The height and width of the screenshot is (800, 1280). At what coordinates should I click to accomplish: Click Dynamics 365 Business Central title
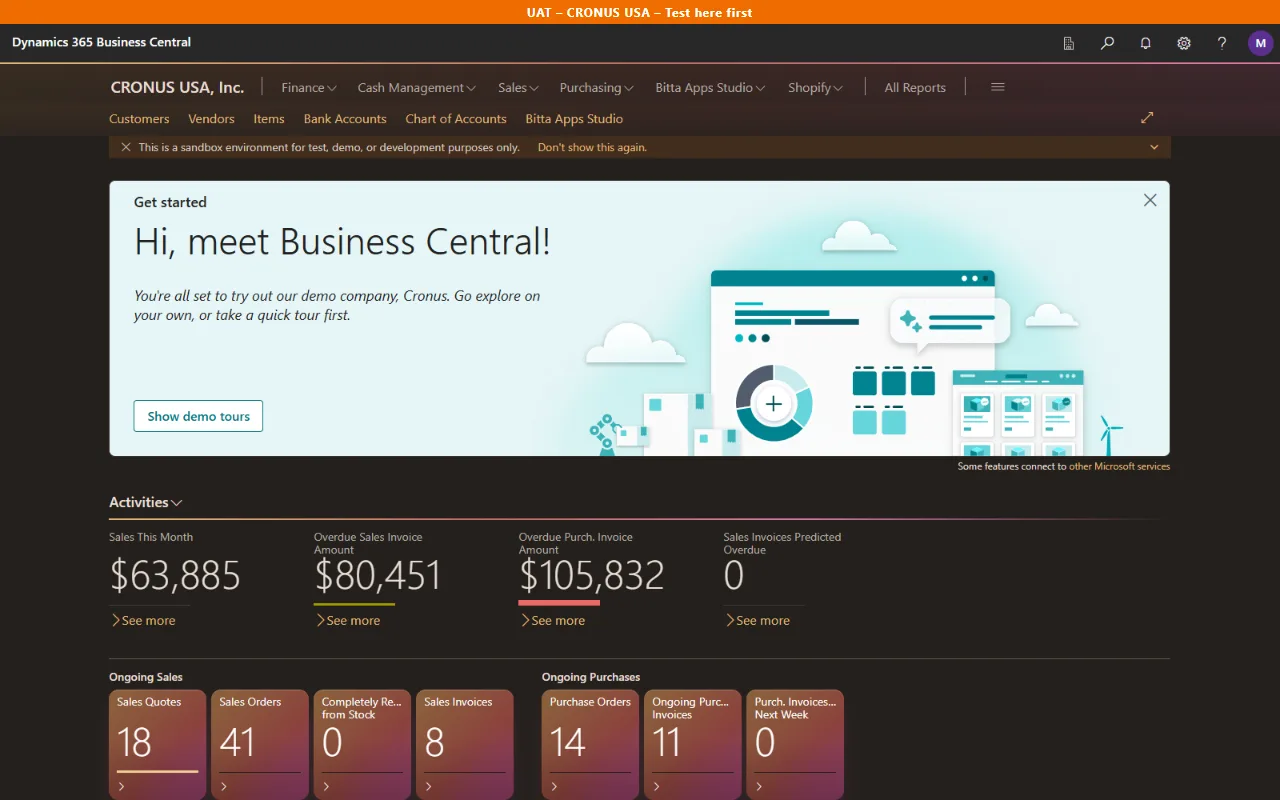tap(102, 43)
